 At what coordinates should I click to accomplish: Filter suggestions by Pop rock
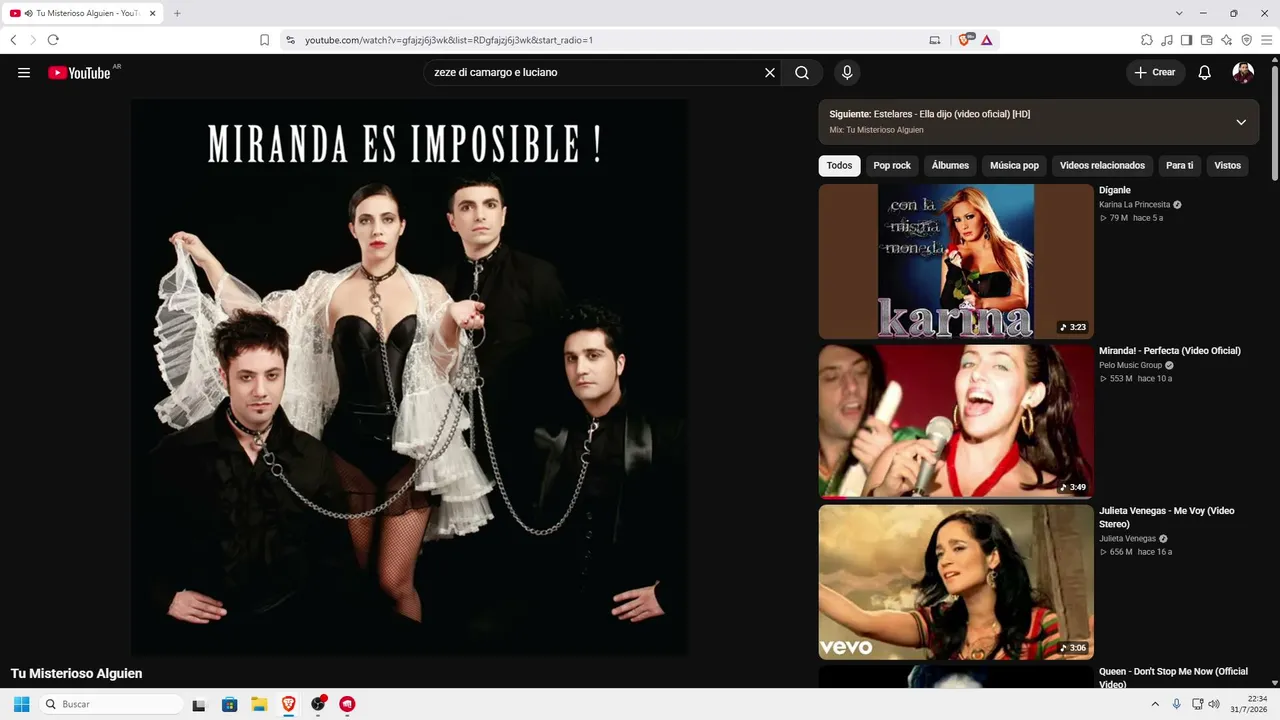[x=892, y=165]
